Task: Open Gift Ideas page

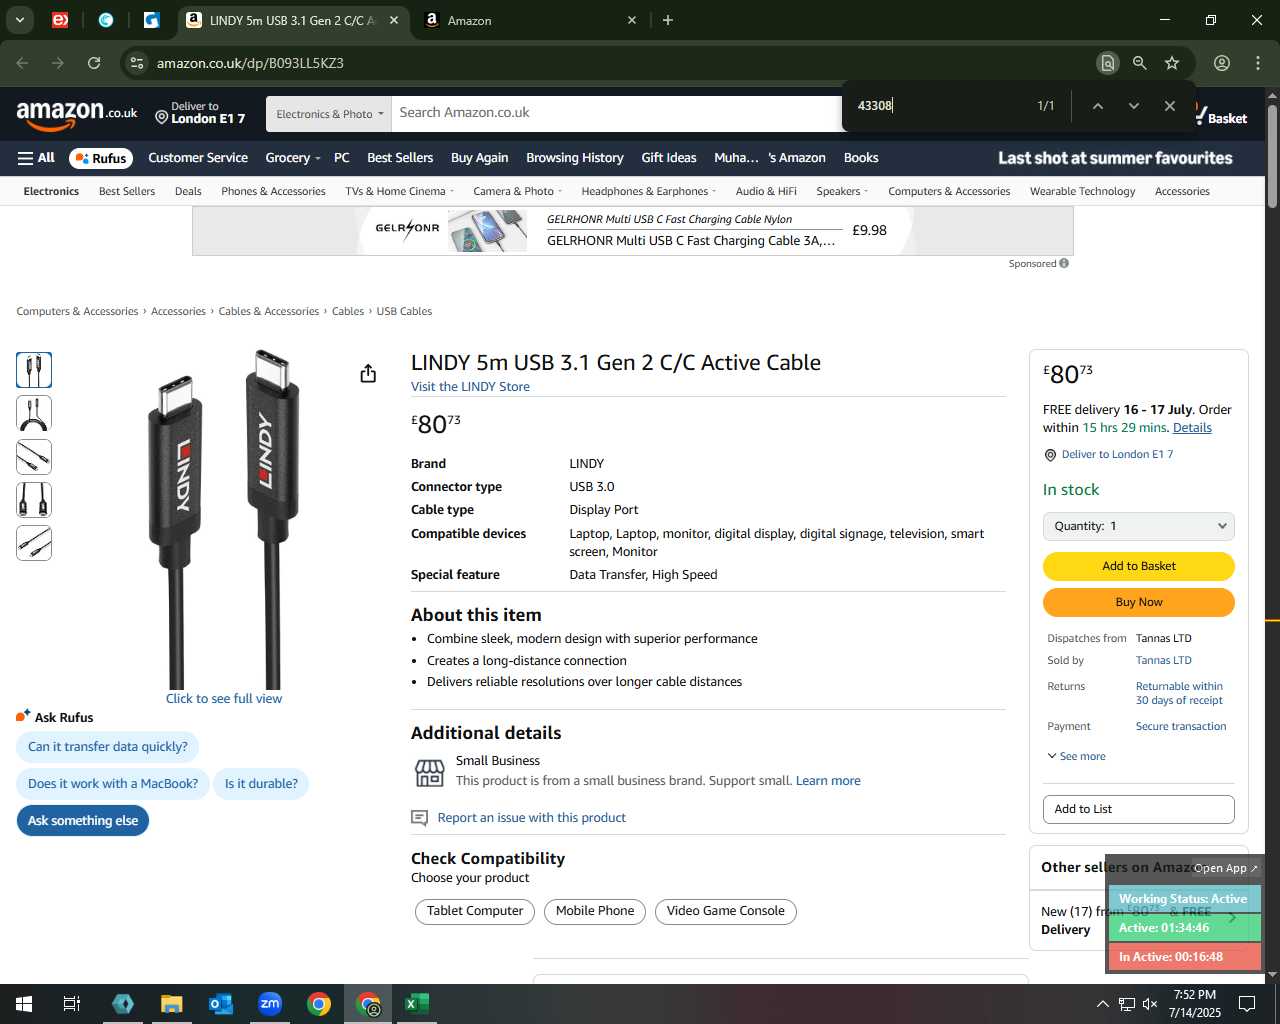Action: (669, 158)
